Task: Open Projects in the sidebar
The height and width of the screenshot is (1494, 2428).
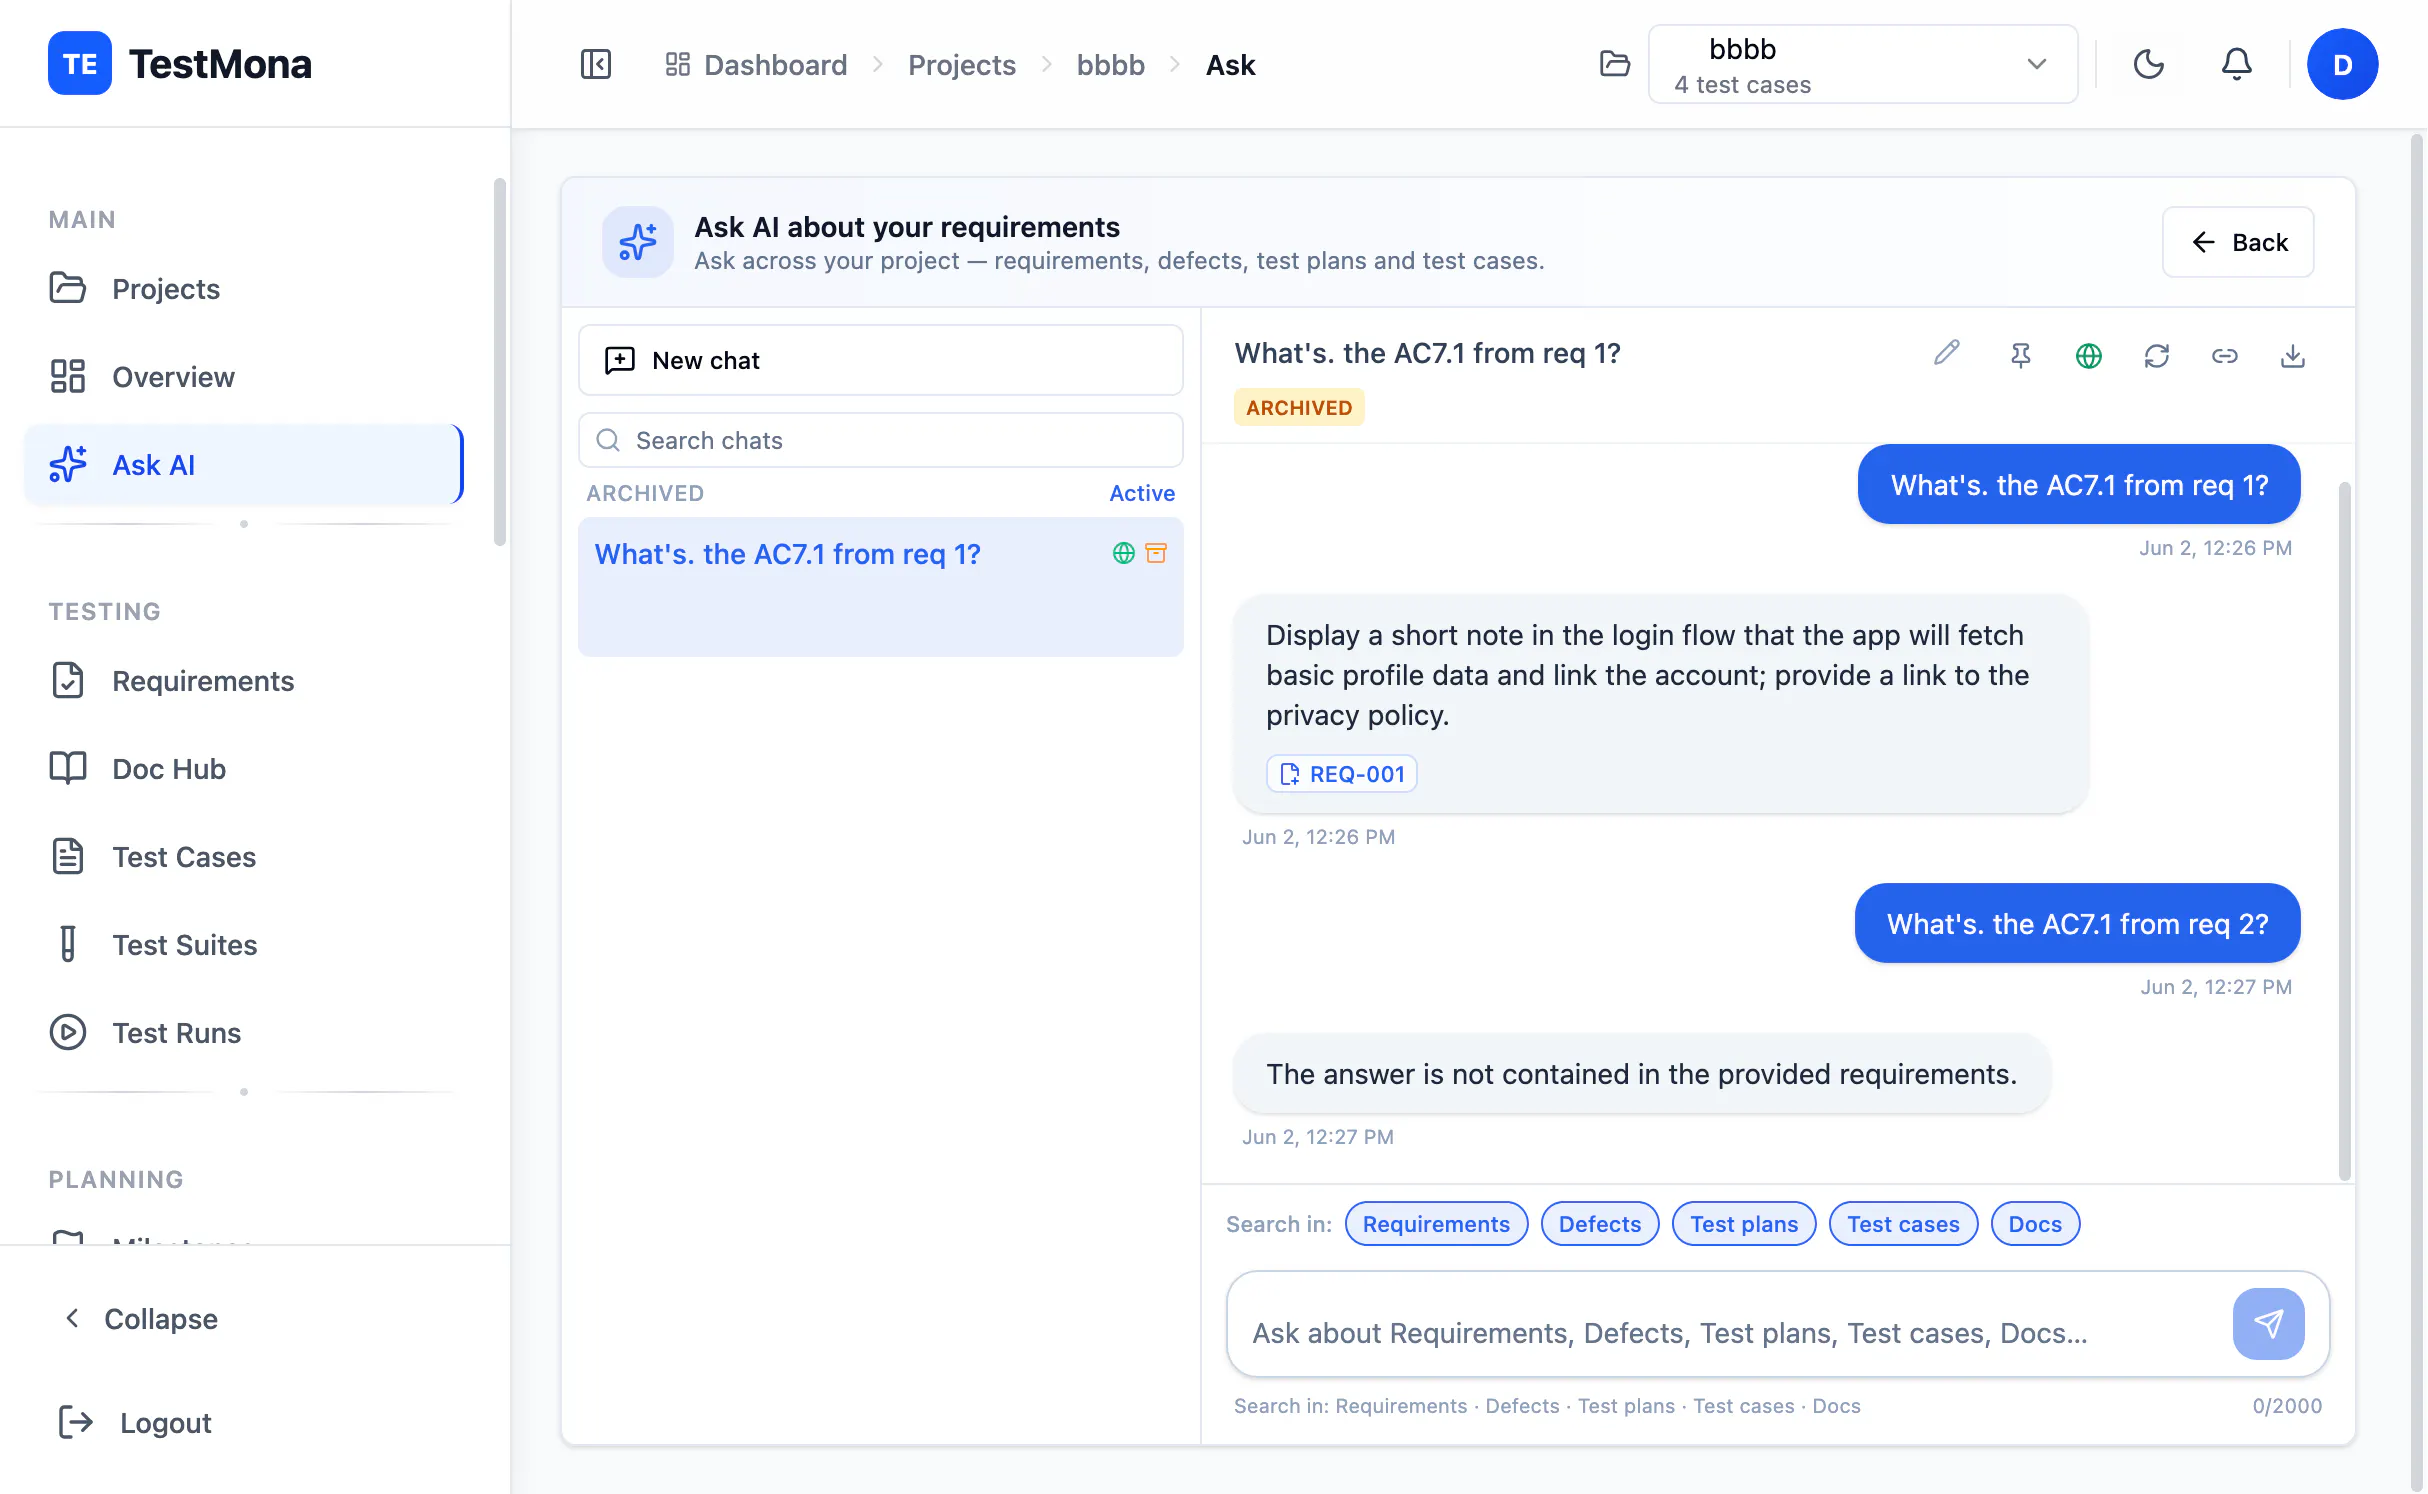Action: click(x=244, y=289)
